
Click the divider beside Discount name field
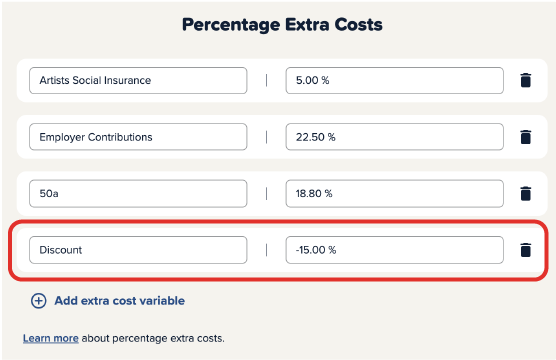[x=266, y=250]
